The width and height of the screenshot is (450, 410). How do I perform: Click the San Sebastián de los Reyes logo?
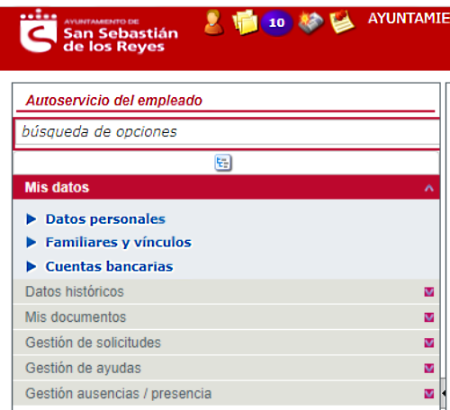click(99, 31)
